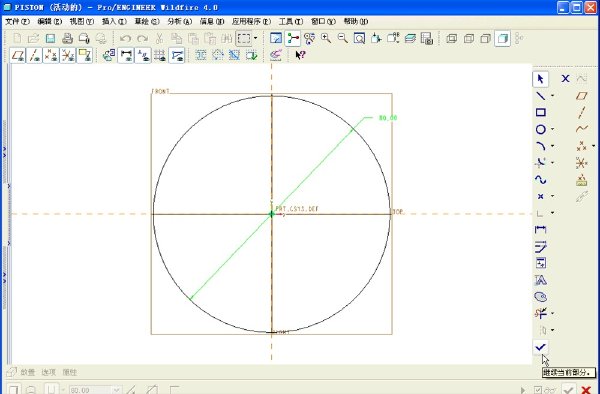This screenshot has height=394, width=600.
Task: Open the 编辑 (Edit) menu
Action: (x=50, y=21)
